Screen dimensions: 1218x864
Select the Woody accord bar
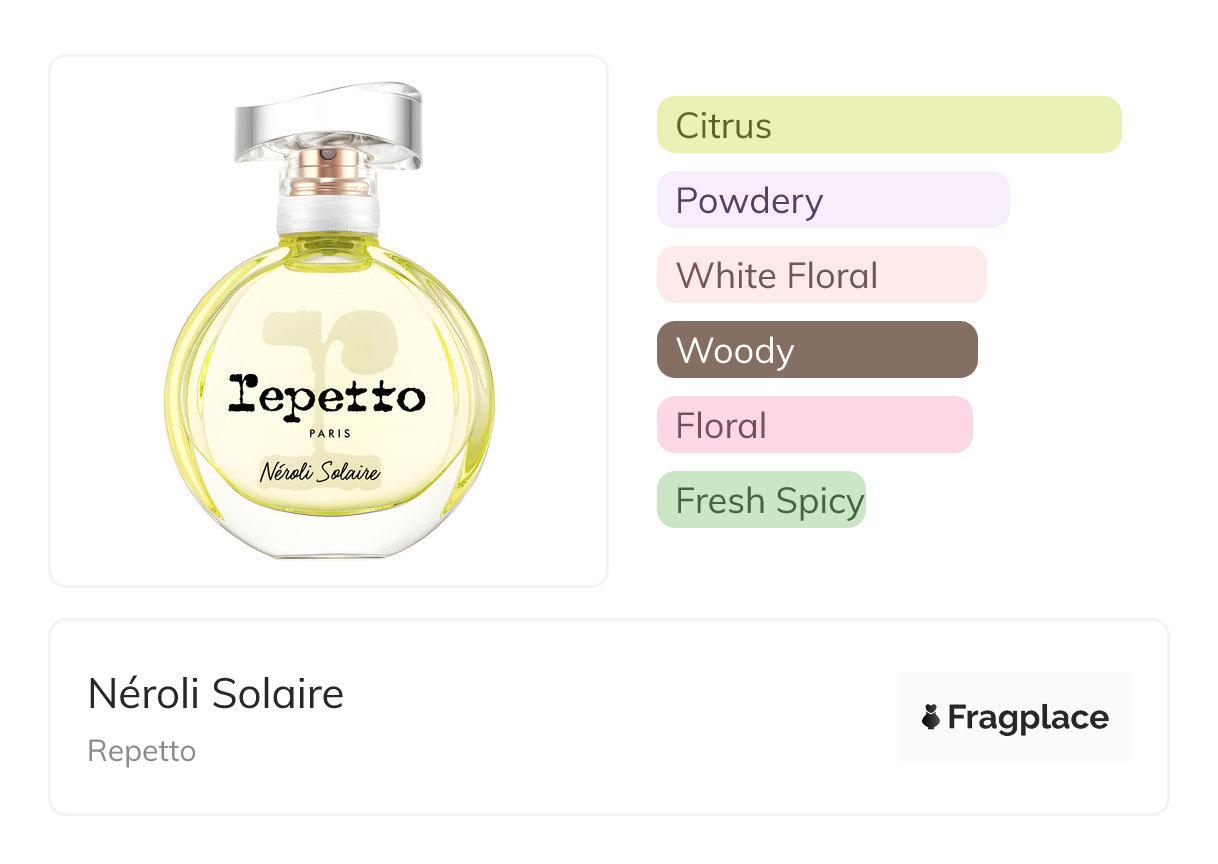(816, 350)
